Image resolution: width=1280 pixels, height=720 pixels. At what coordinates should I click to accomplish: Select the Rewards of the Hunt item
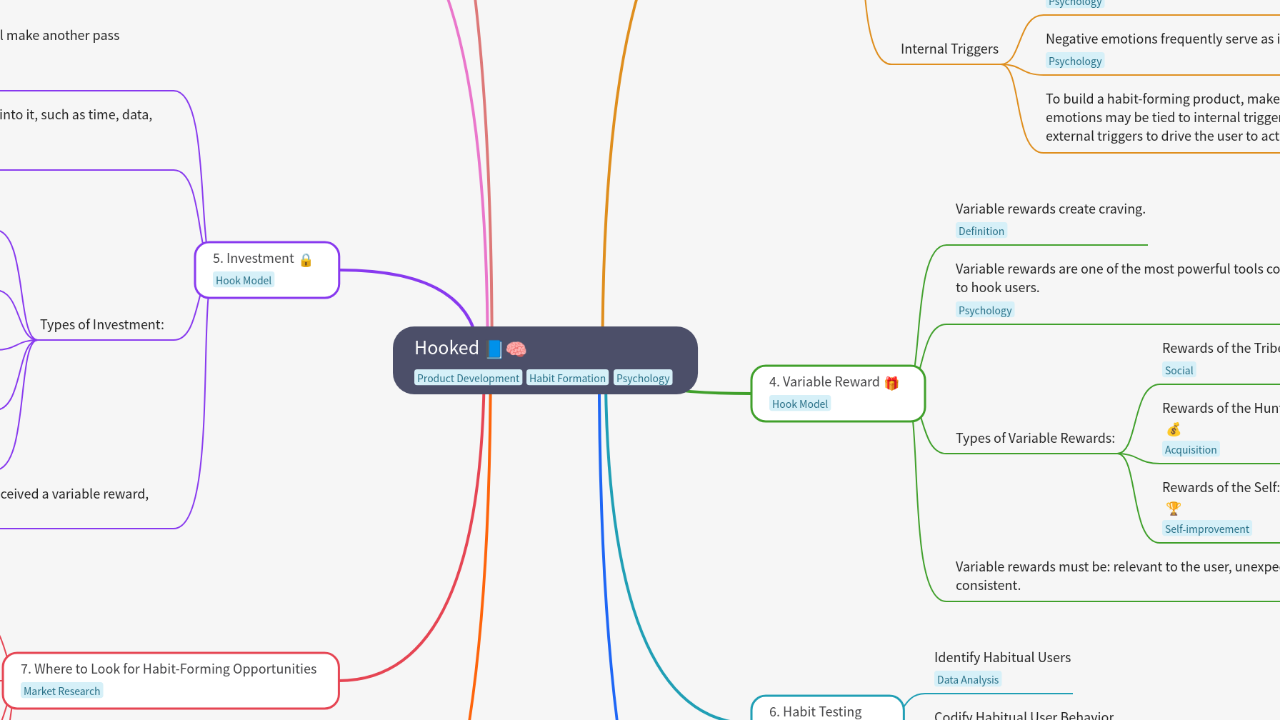1221,408
